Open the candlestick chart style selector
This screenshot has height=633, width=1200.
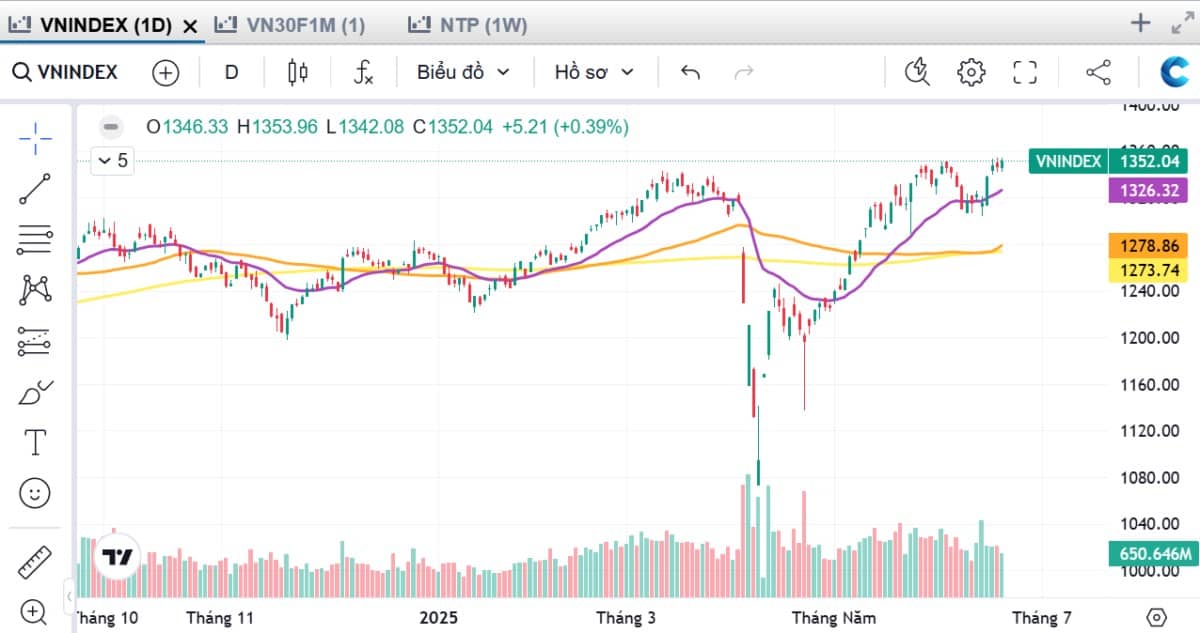click(297, 72)
